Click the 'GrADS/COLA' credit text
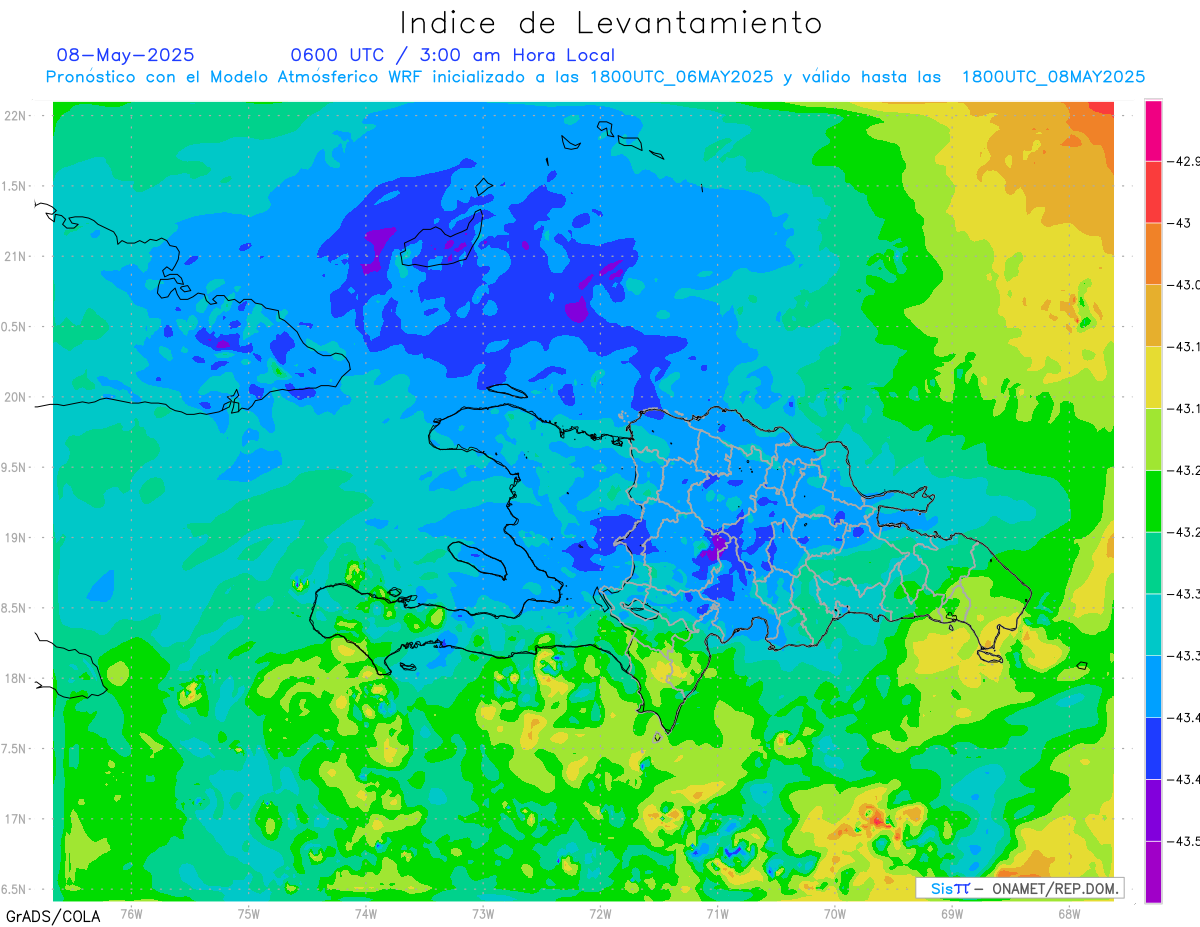The image size is (1200, 927). 53,916
